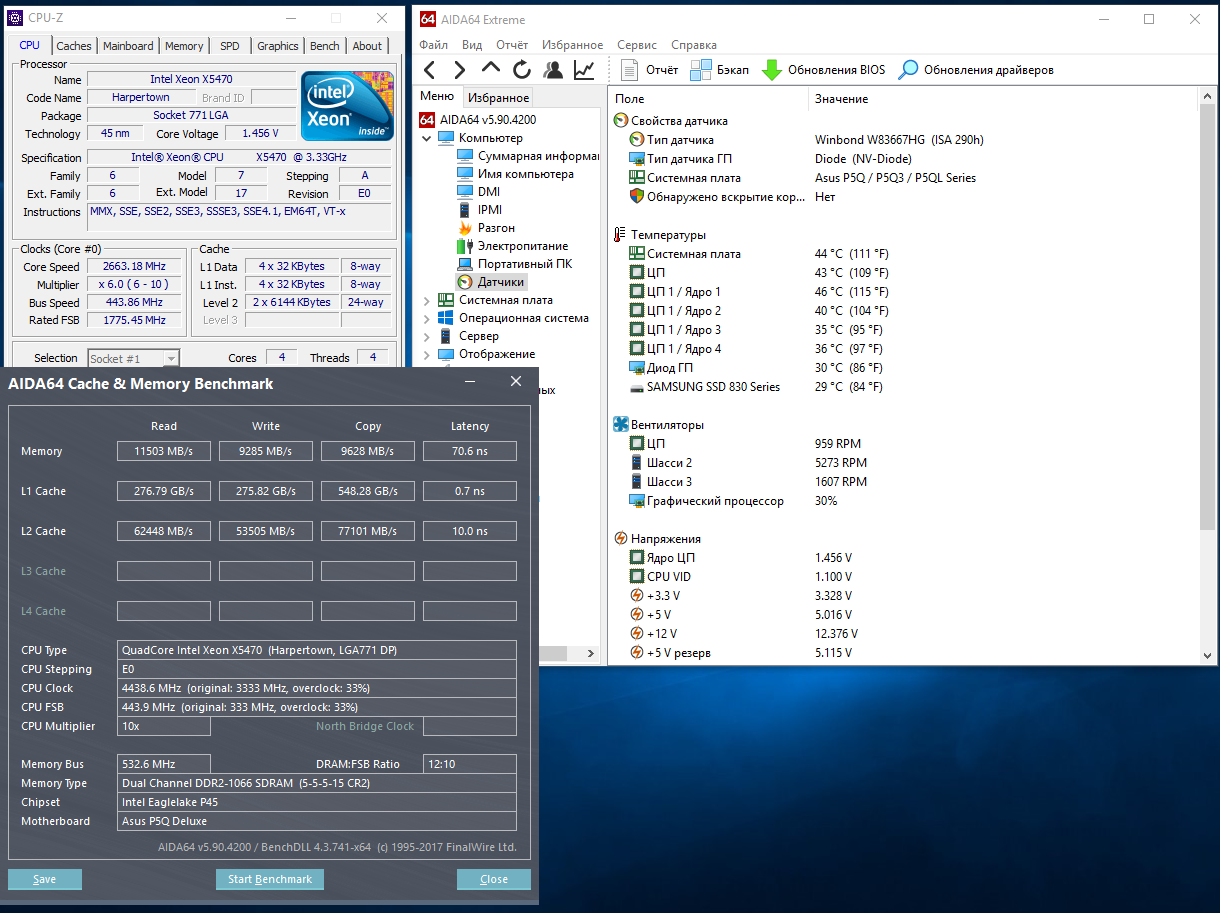Open the Разгон overclock tree item

click(486, 228)
